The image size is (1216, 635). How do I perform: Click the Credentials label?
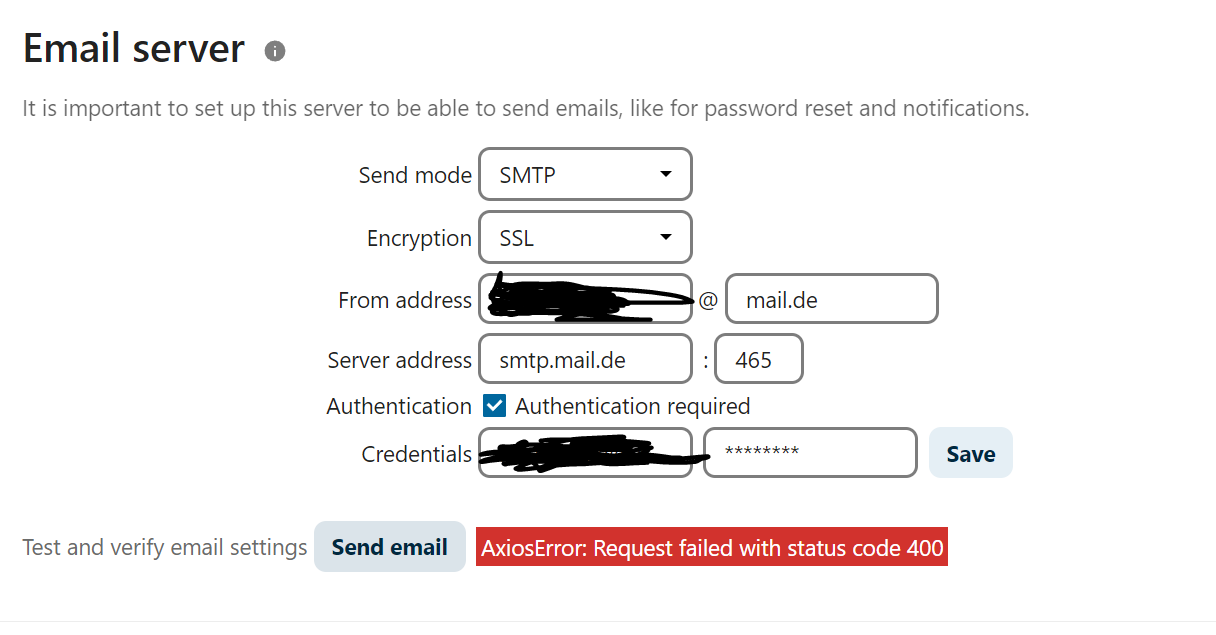(416, 454)
